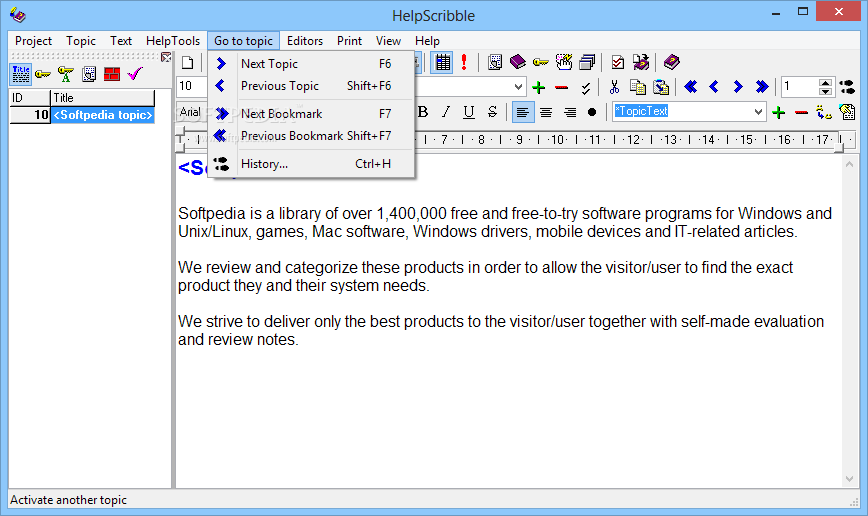Open the Topic menu
The height and width of the screenshot is (516, 868).
(x=81, y=41)
